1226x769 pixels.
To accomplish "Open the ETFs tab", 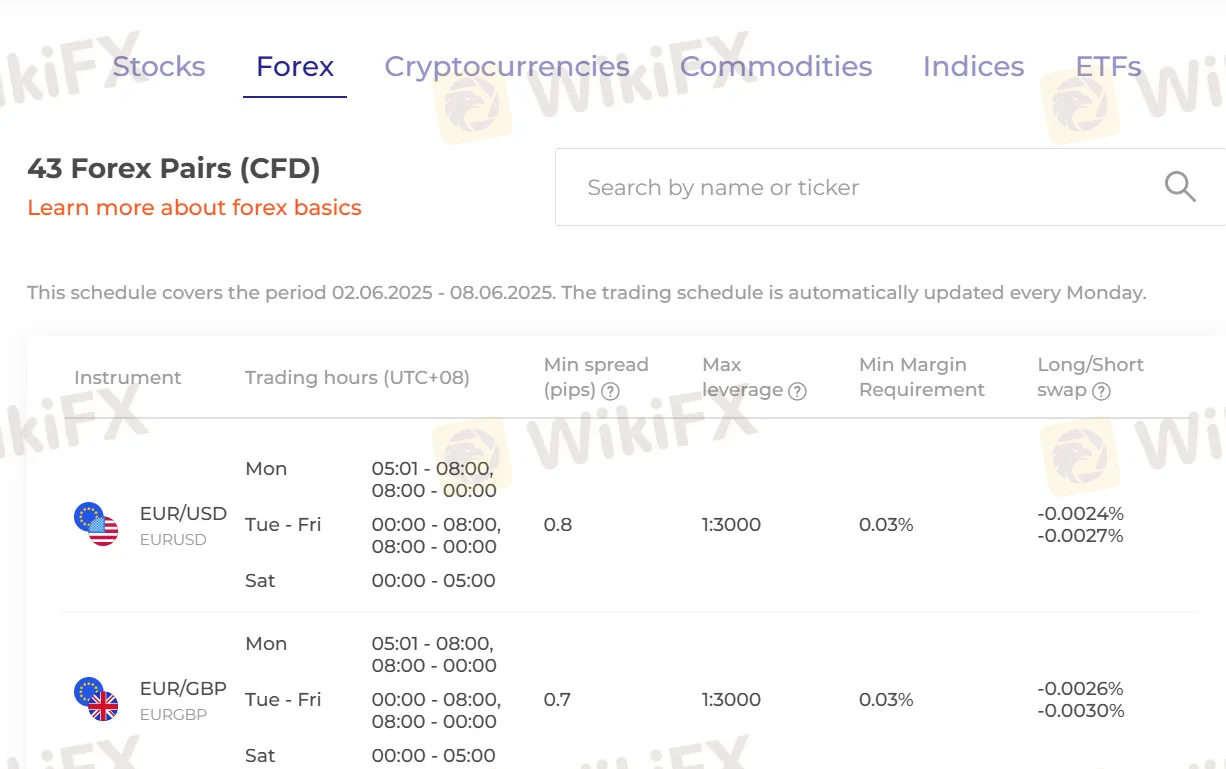I will (x=1108, y=67).
